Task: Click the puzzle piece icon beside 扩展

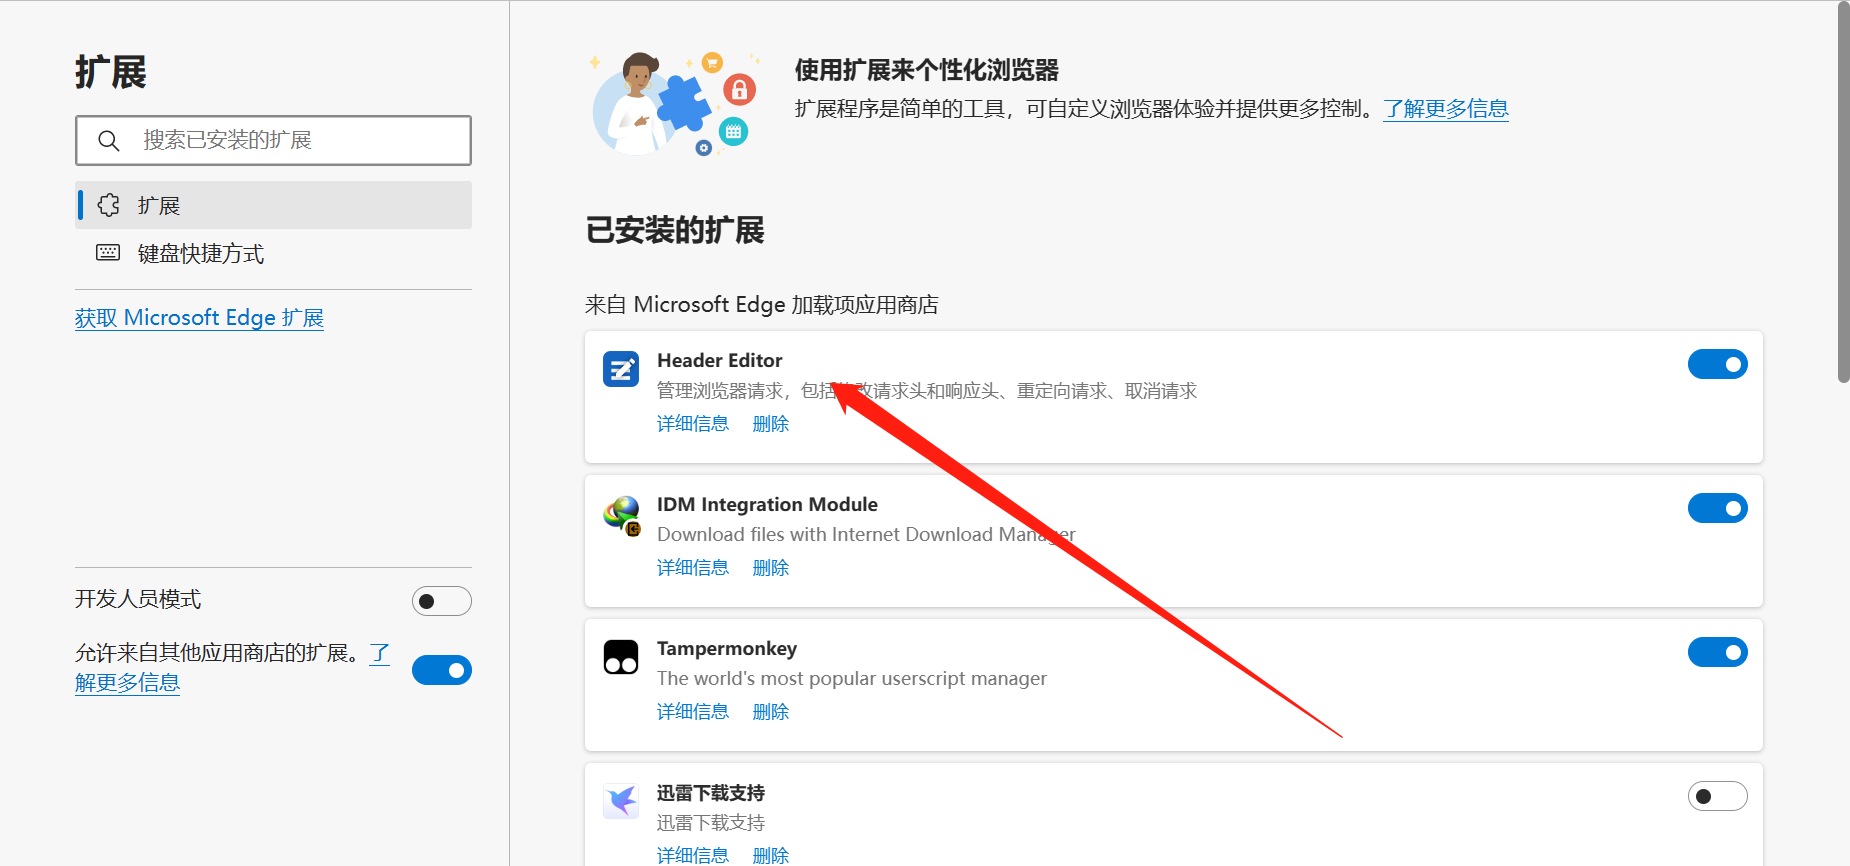Action: click(108, 205)
